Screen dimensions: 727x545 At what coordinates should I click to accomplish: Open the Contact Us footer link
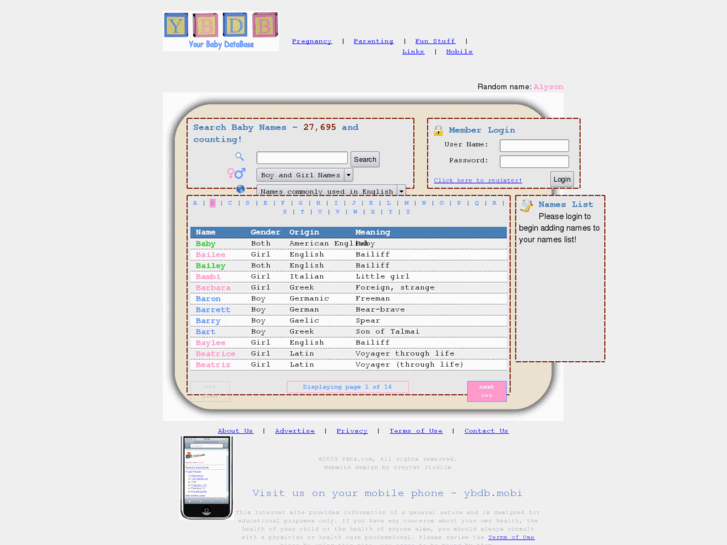point(486,431)
